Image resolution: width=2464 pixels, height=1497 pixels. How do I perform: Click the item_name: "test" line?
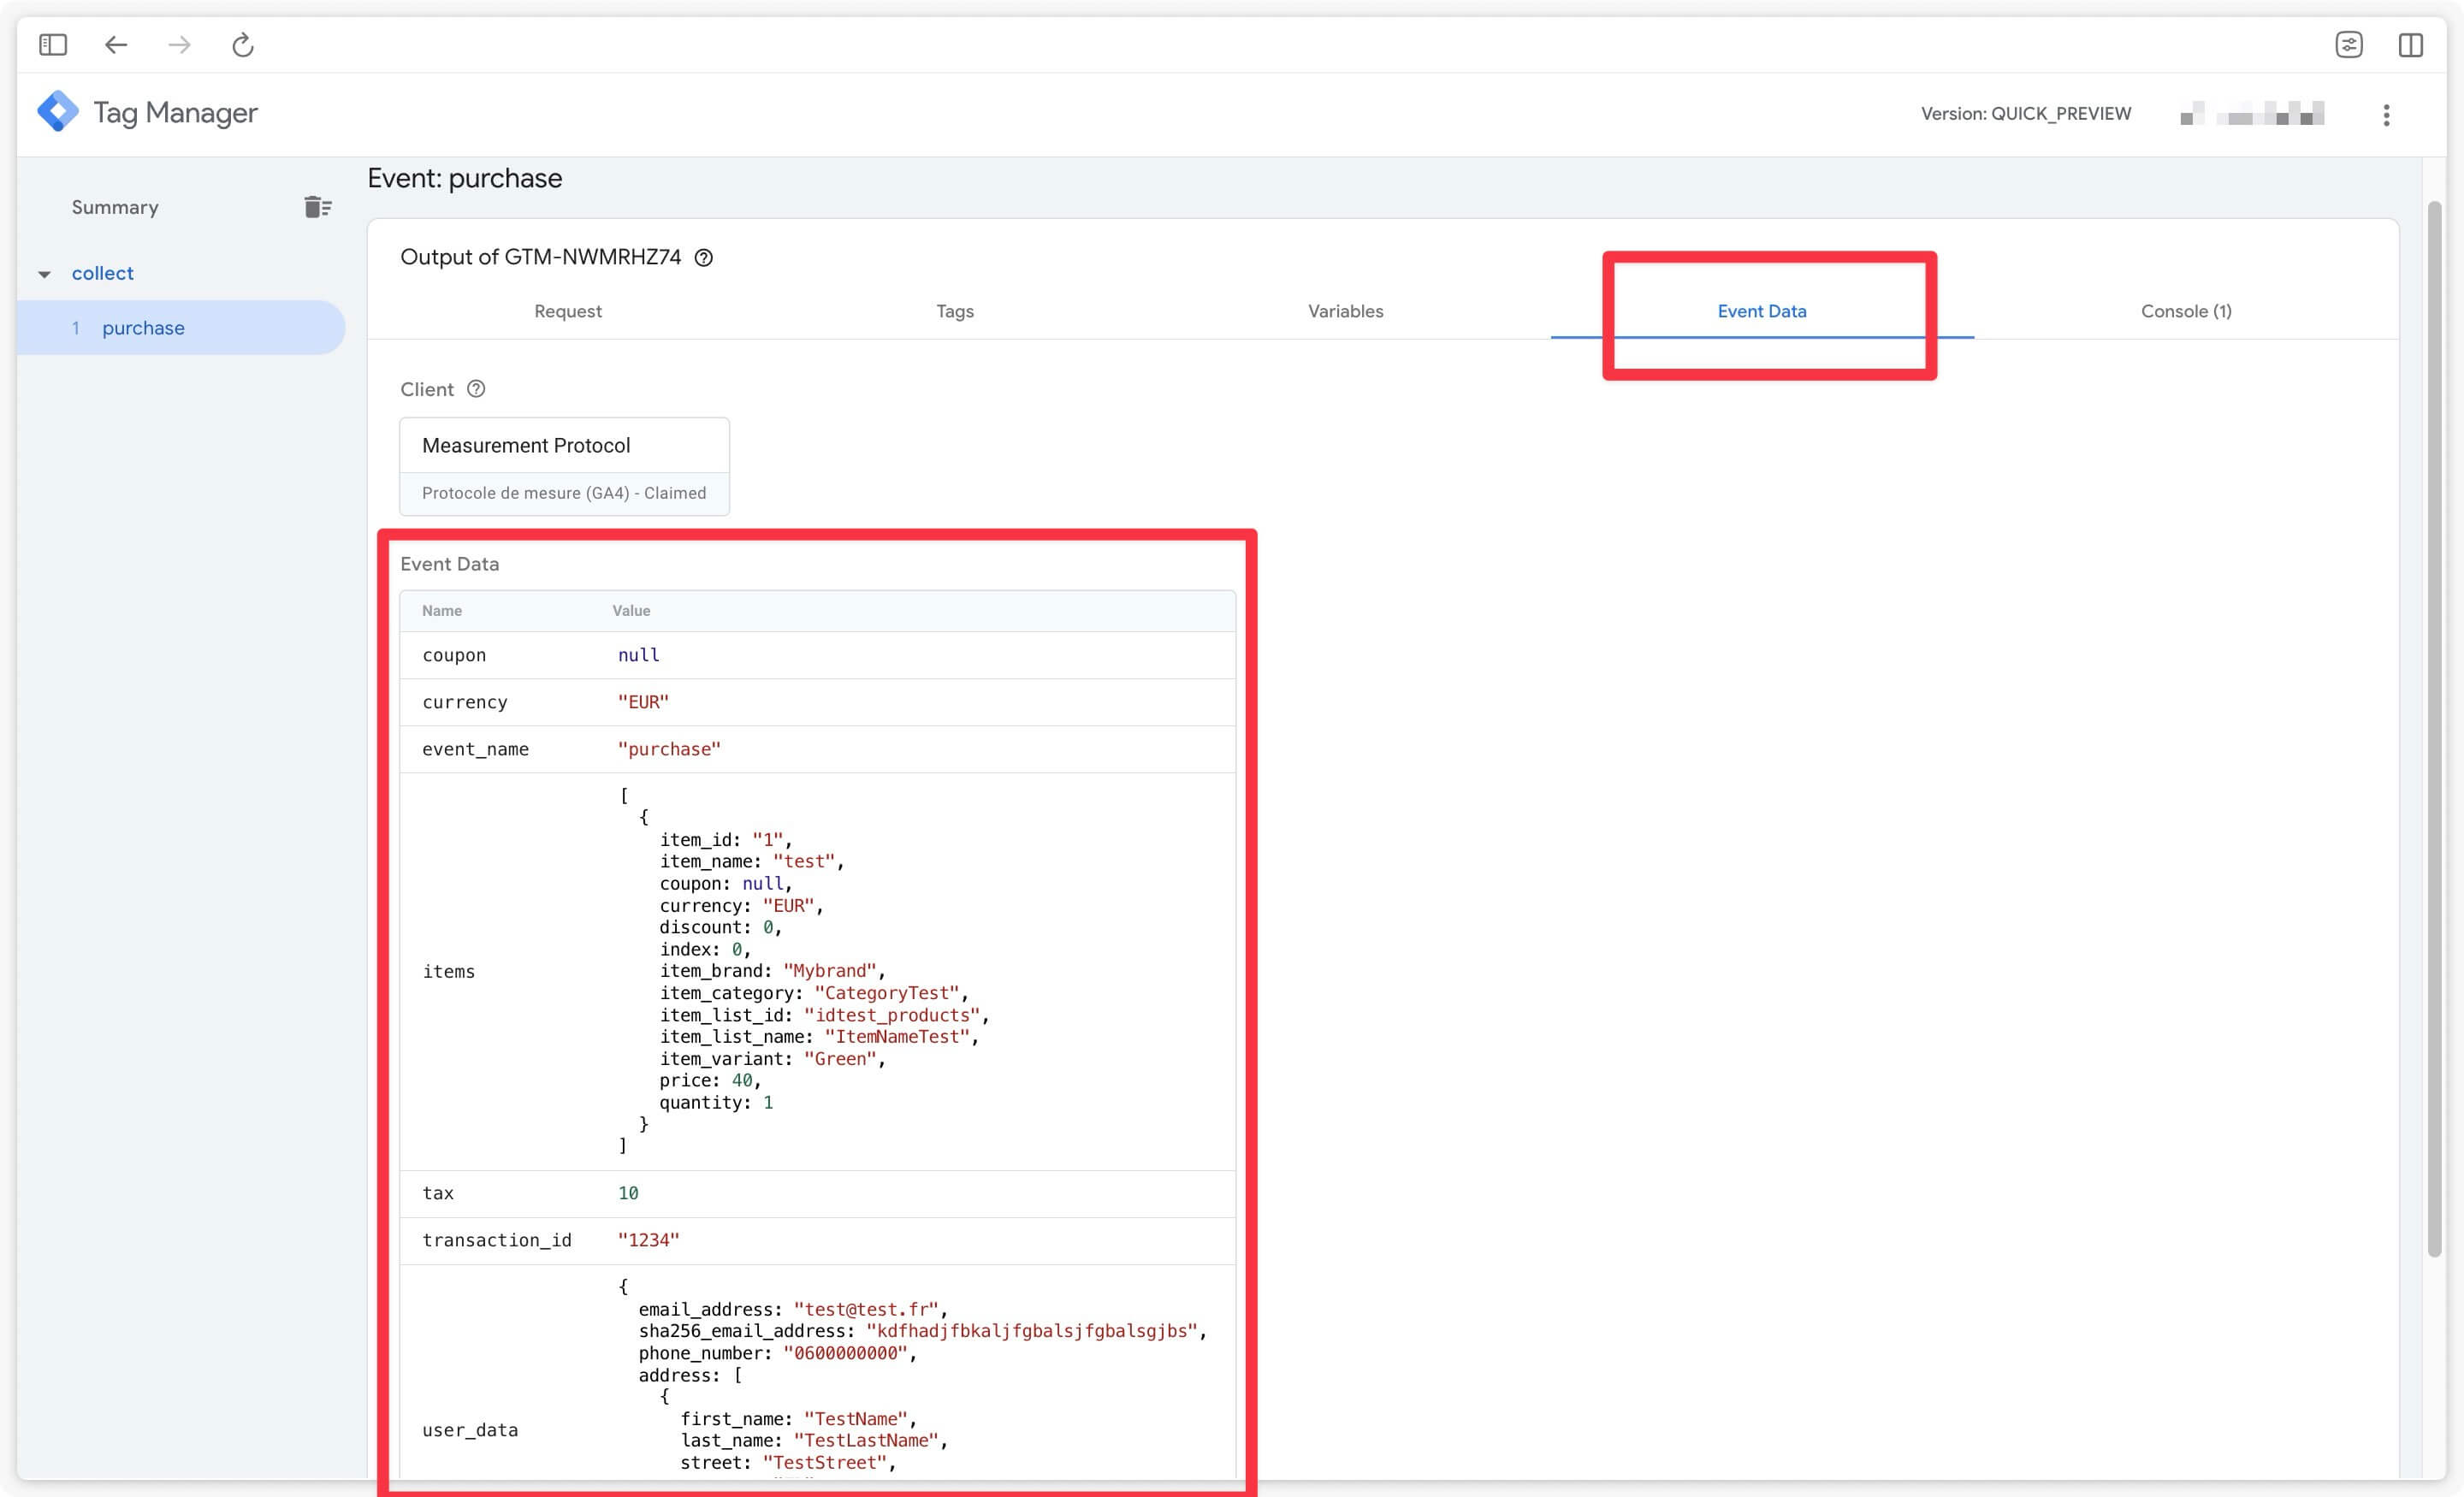752,862
